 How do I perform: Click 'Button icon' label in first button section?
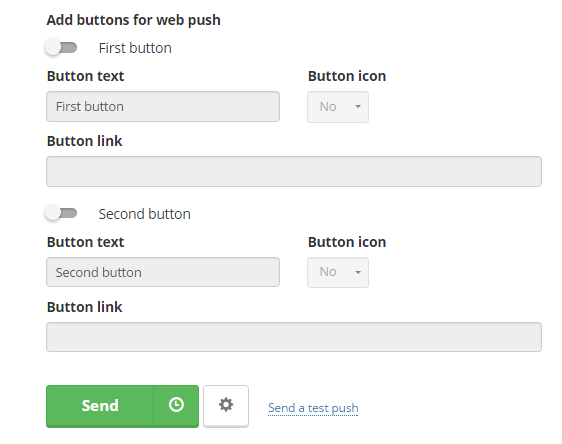pos(347,76)
